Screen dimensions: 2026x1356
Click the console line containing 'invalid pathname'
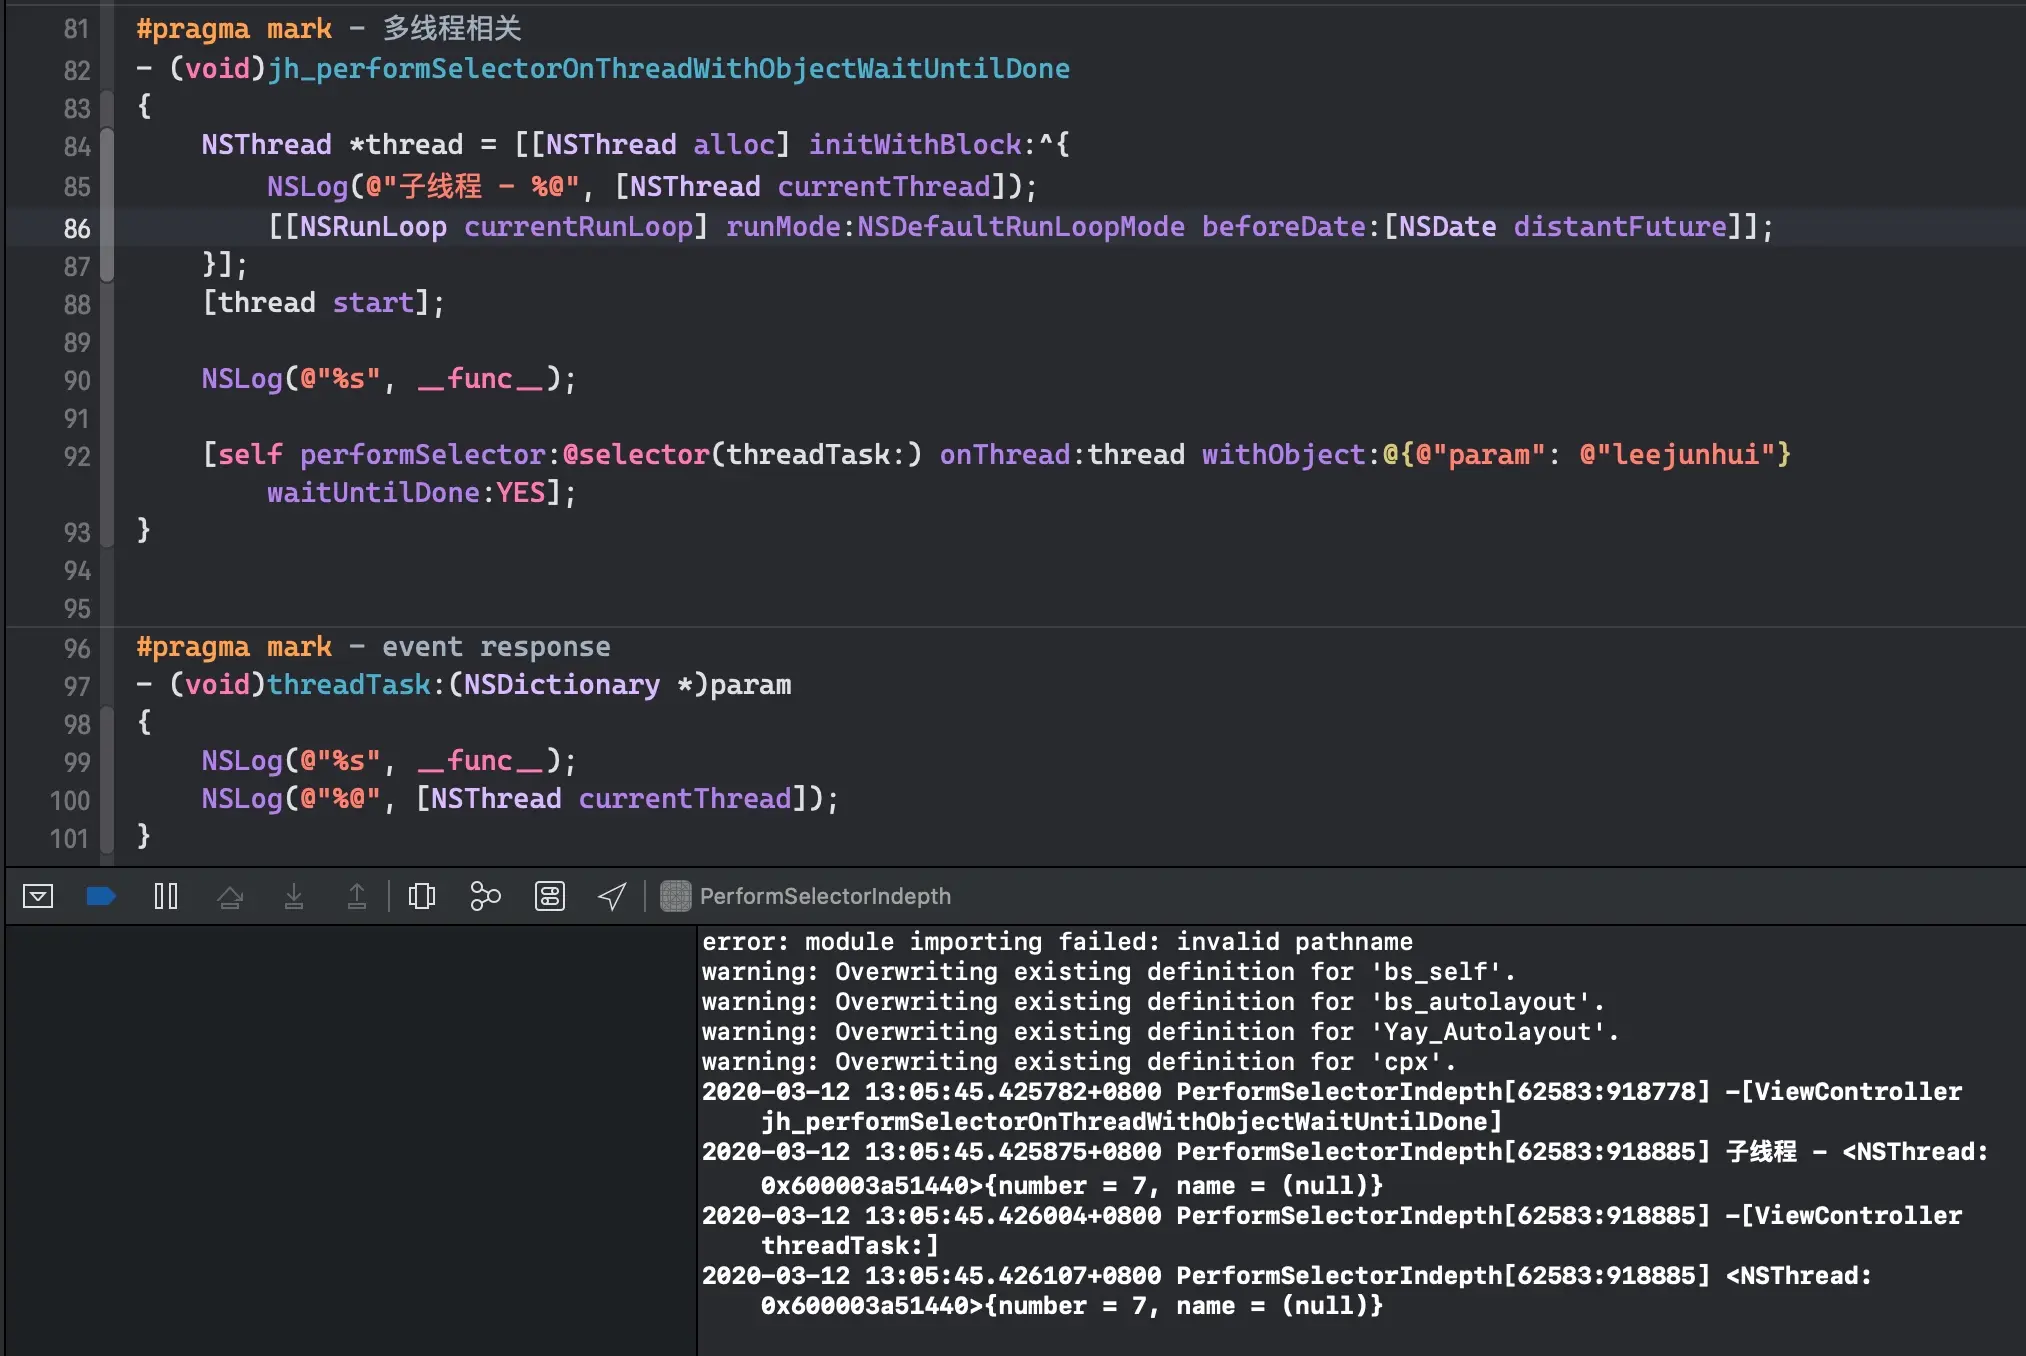coord(1056,942)
